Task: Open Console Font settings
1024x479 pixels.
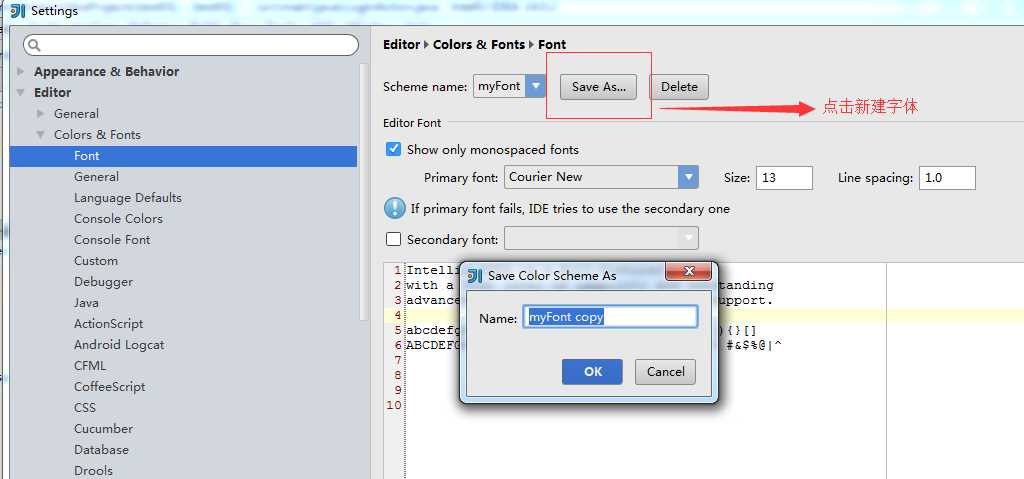Action: 112,239
